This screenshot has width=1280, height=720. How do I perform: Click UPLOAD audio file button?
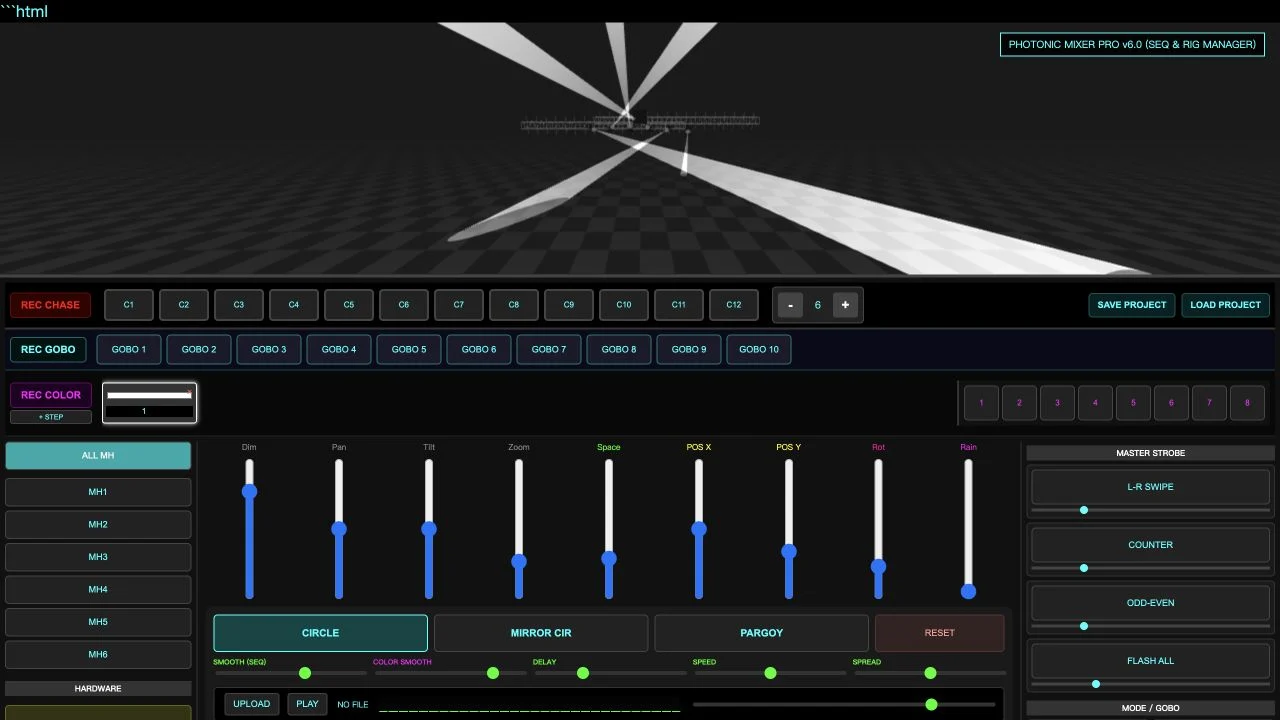[x=252, y=704]
